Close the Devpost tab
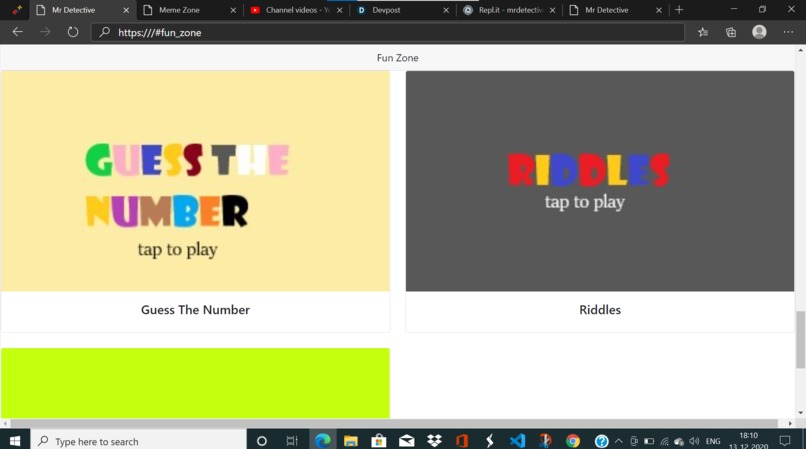Image resolution: width=806 pixels, height=449 pixels. pyautogui.click(x=446, y=10)
